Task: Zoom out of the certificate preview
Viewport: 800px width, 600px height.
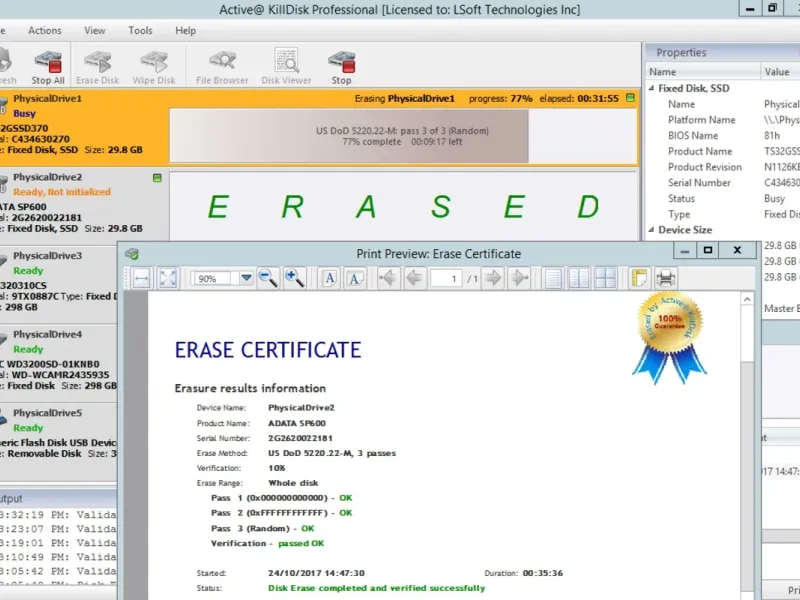Action: 268,278
